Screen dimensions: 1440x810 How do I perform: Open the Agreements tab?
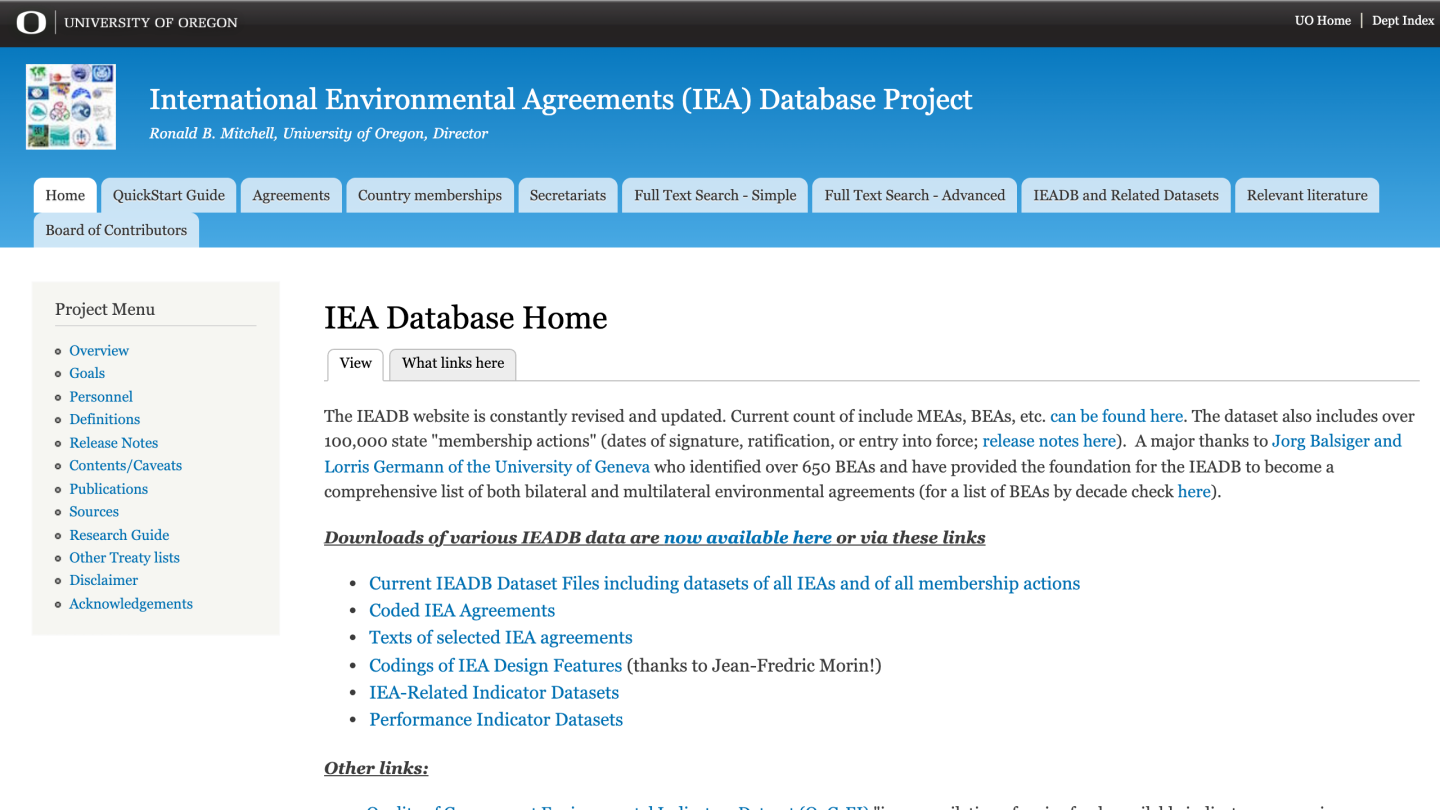coord(291,195)
